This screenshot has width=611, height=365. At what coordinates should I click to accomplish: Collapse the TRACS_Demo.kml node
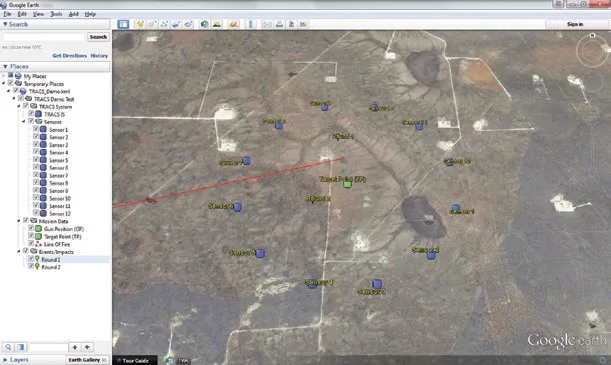pyautogui.click(x=9, y=91)
